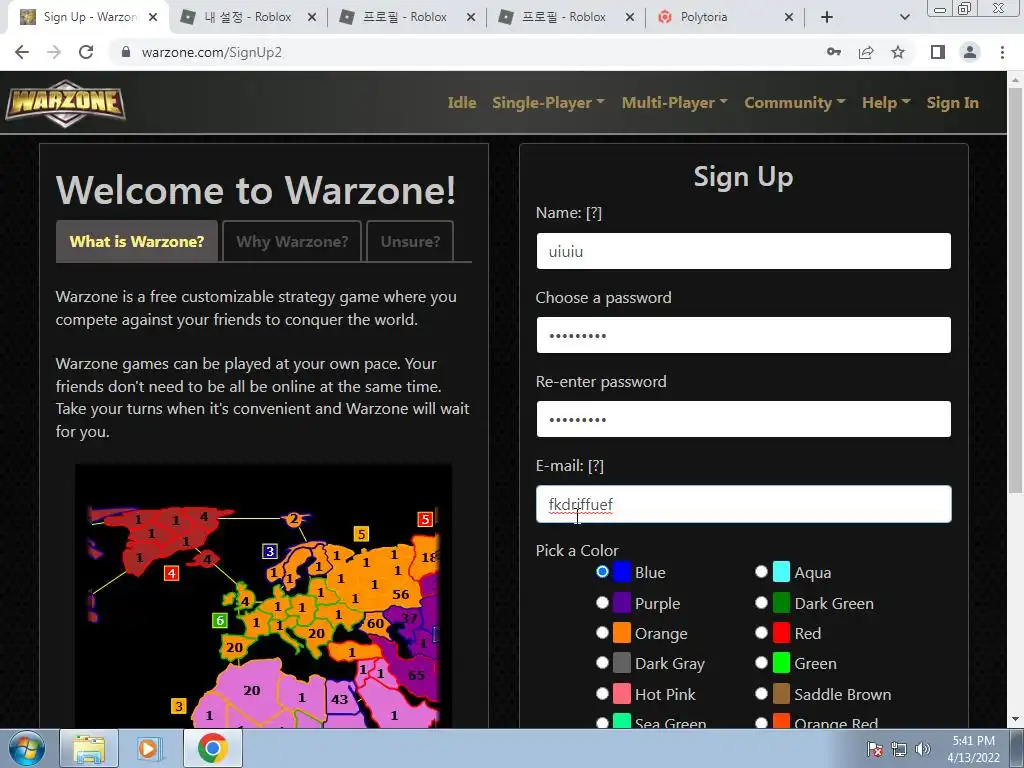Image resolution: width=1024 pixels, height=768 pixels.
Task: Open Action Center flag tray icon
Action: point(875,749)
